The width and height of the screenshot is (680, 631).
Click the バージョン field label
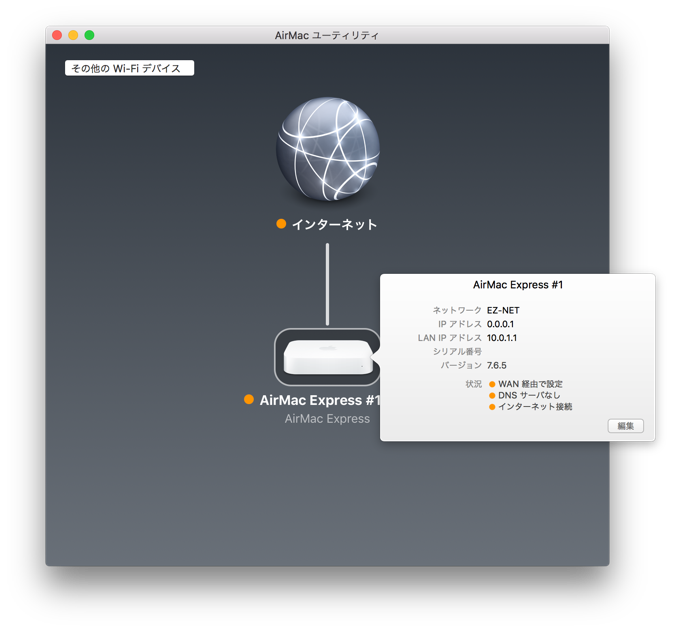point(461,366)
